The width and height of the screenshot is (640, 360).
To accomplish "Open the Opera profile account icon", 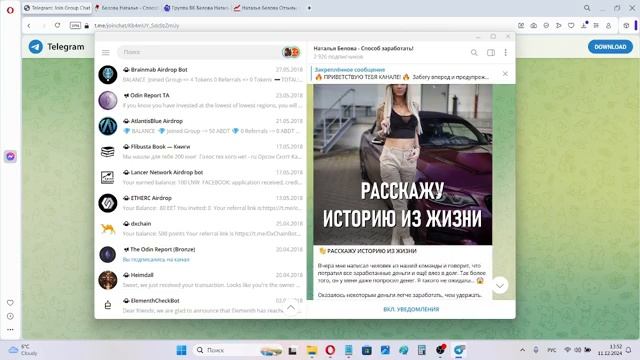I will coord(609,25).
